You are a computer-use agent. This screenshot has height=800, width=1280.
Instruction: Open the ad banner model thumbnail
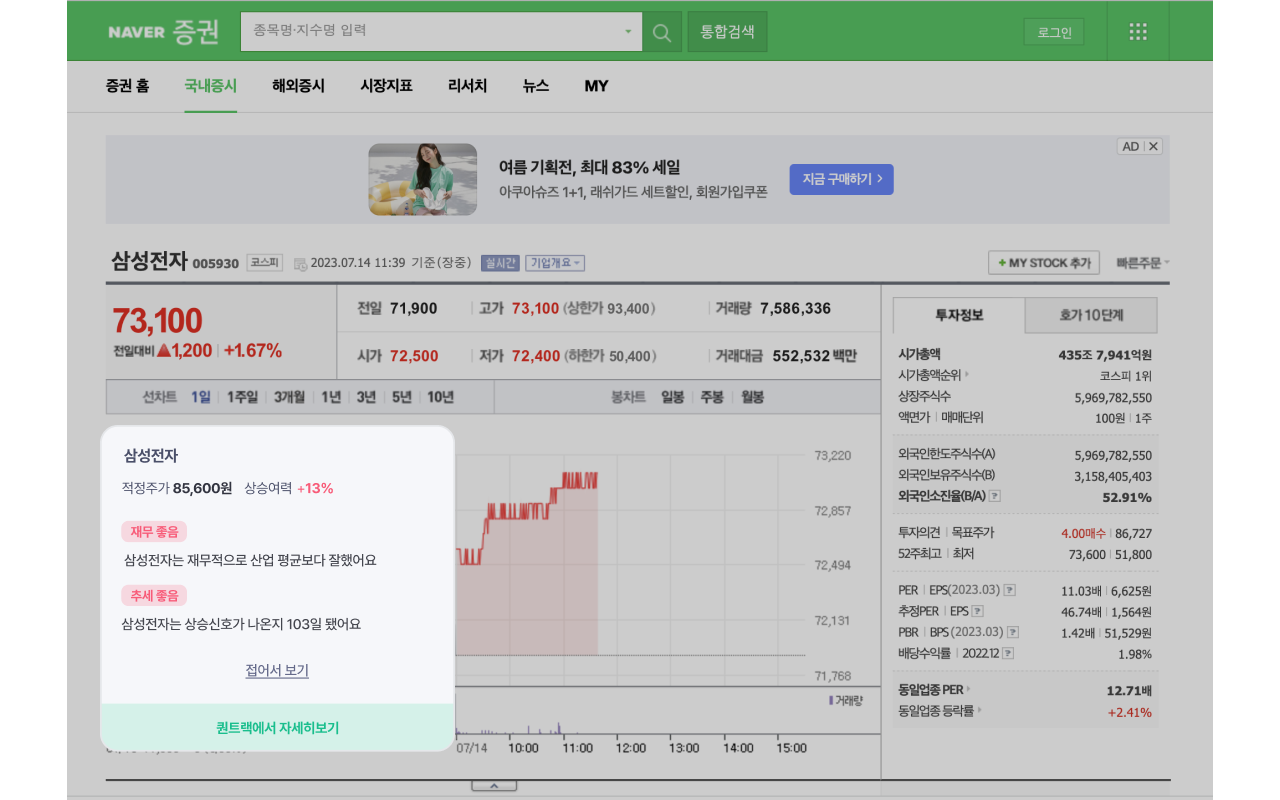tap(422, 180)
